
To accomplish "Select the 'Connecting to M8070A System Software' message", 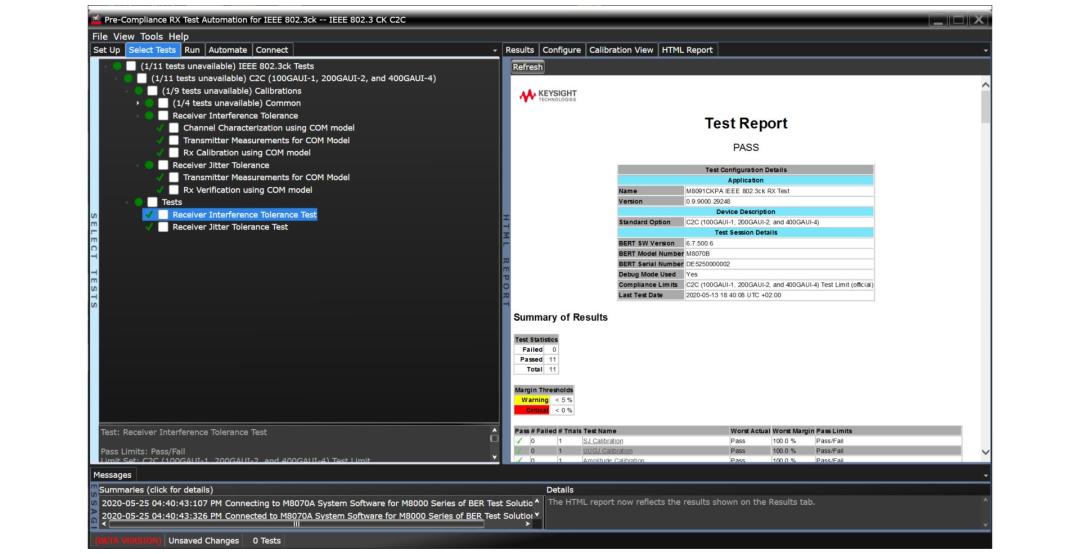I will 317,503.
